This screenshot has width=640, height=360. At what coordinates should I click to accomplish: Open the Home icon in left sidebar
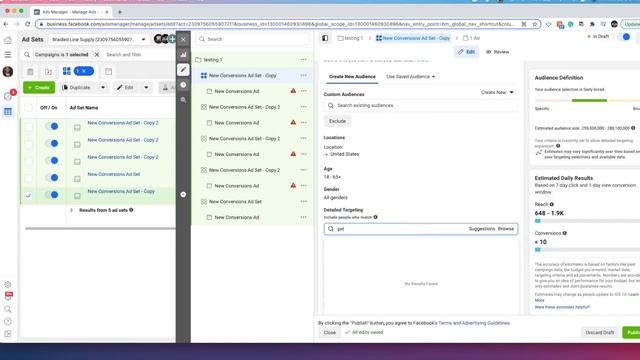click(x=8, y=40)
